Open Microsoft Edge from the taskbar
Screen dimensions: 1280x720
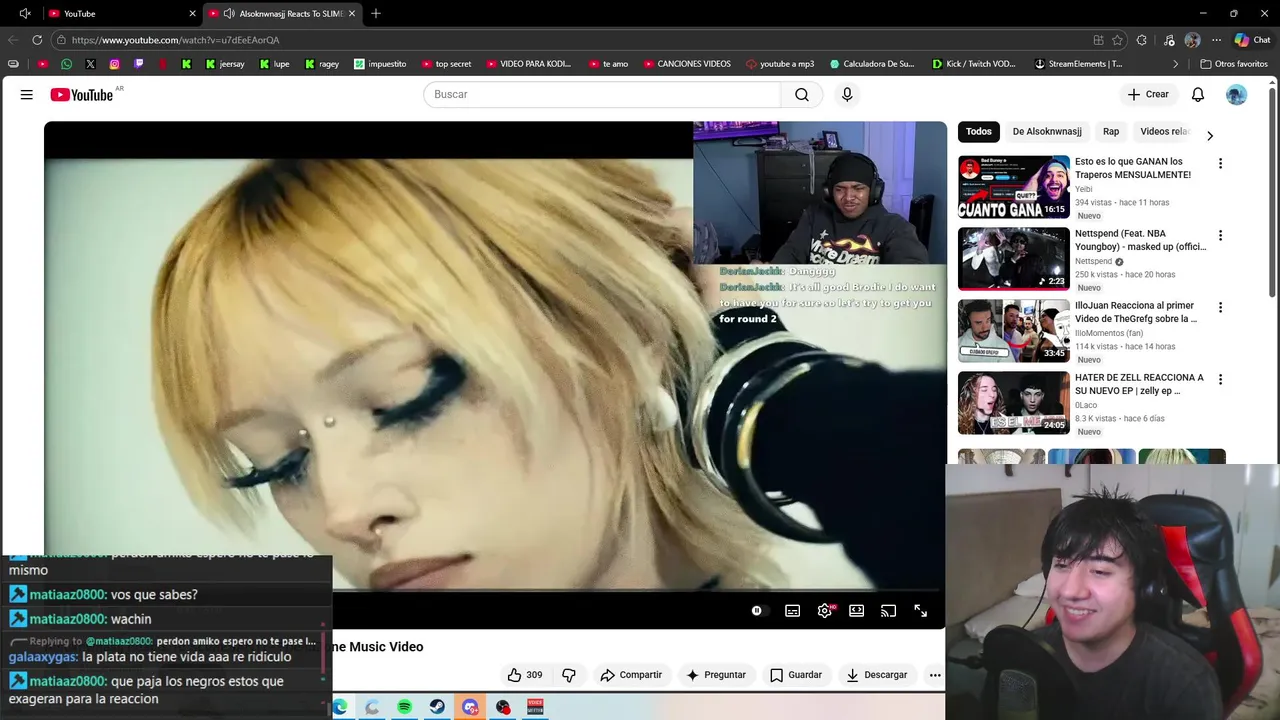pos(340,707)
